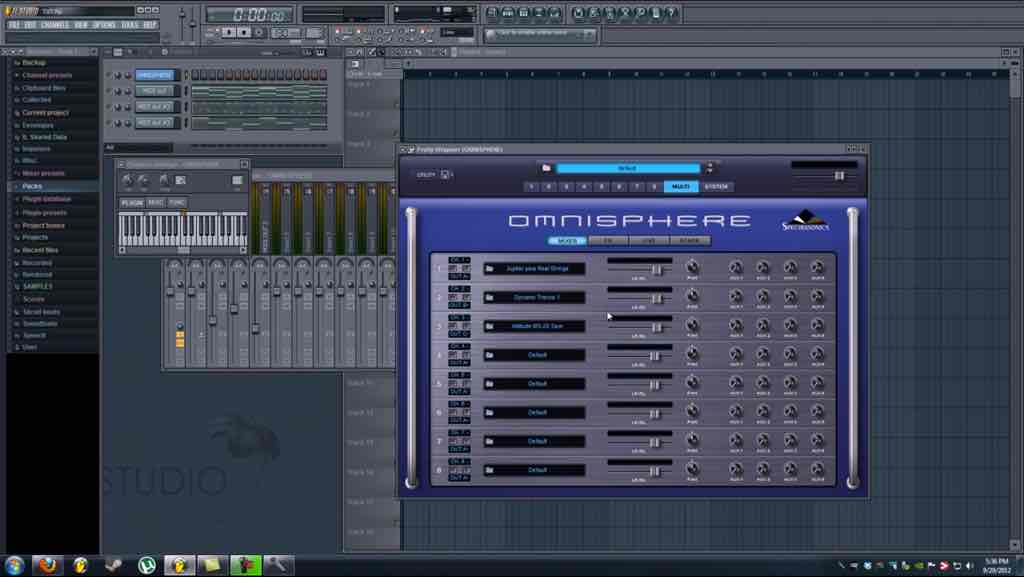The image size is (1024, 577).
Task: Expand the Packs folder in the browser
Action: (32, 186)
